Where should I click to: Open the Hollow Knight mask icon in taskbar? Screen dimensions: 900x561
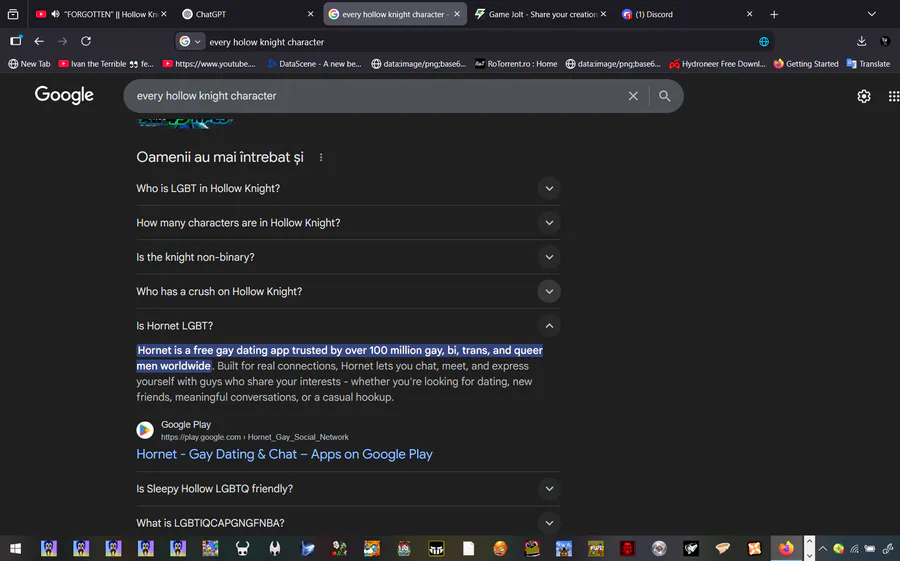pyautogui.click(x=243, y=548)
